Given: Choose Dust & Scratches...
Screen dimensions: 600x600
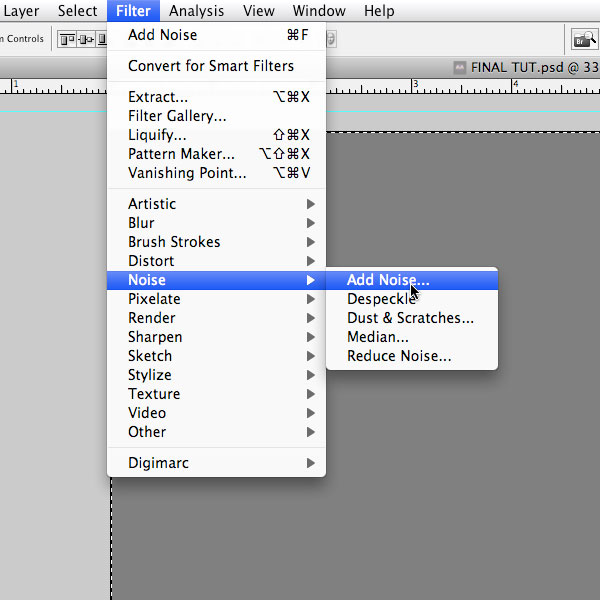Looking at the screenshot, I should 412,318.
